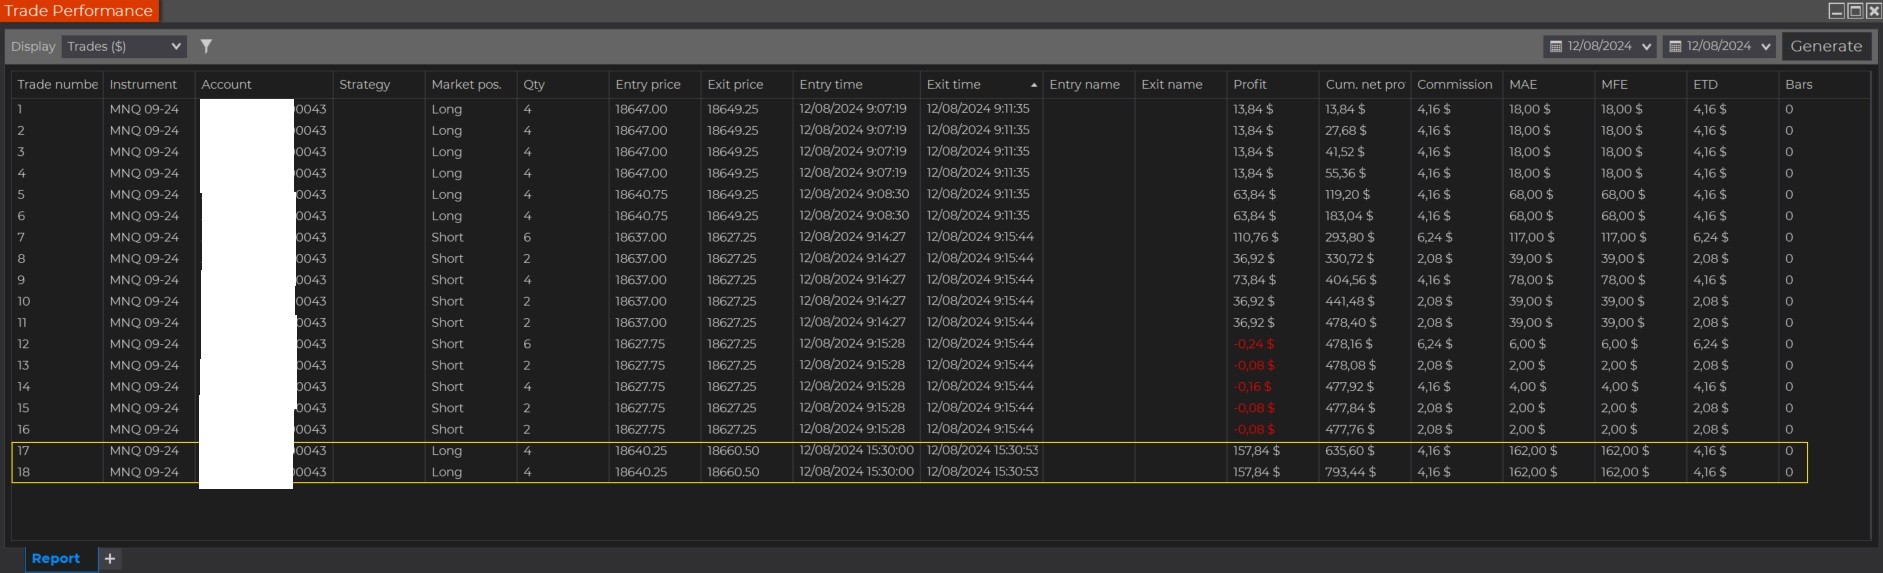
Task: Click exit price 18660.50 in trade 17
Action: pos(733,451)
